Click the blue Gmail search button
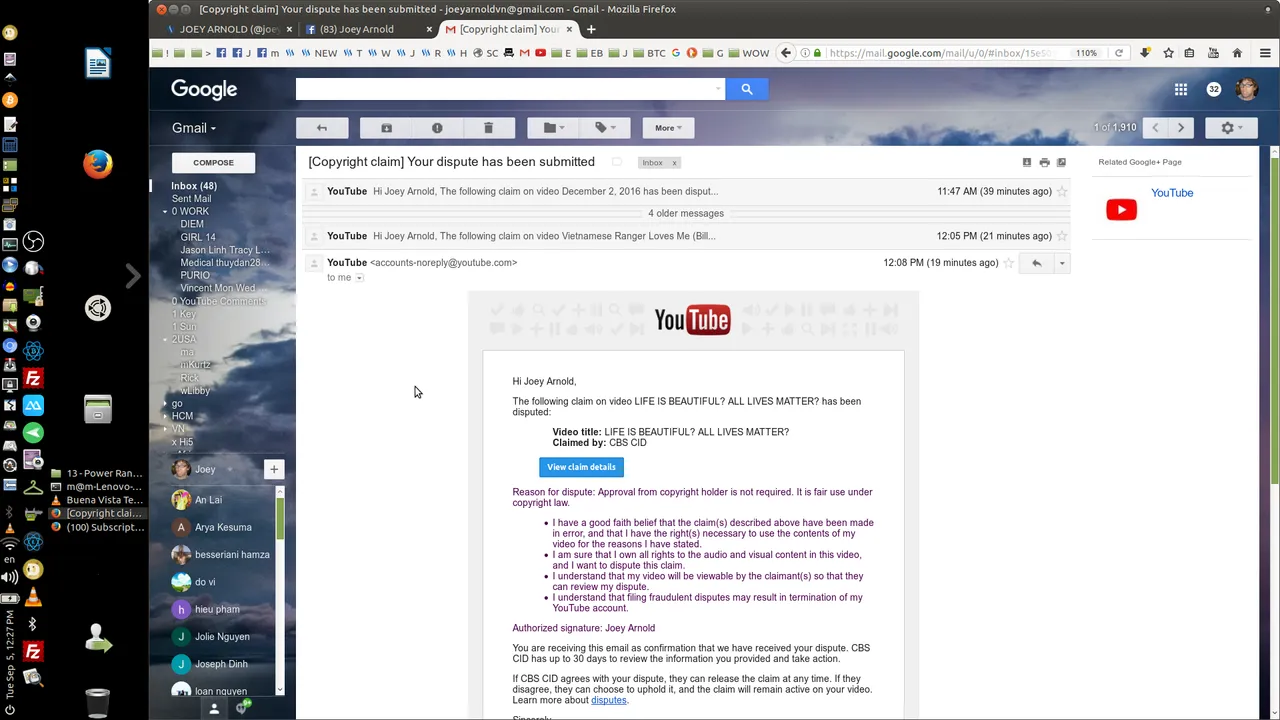The width and height of the screenshot is (1280, 720). click(x=746, y=89)
